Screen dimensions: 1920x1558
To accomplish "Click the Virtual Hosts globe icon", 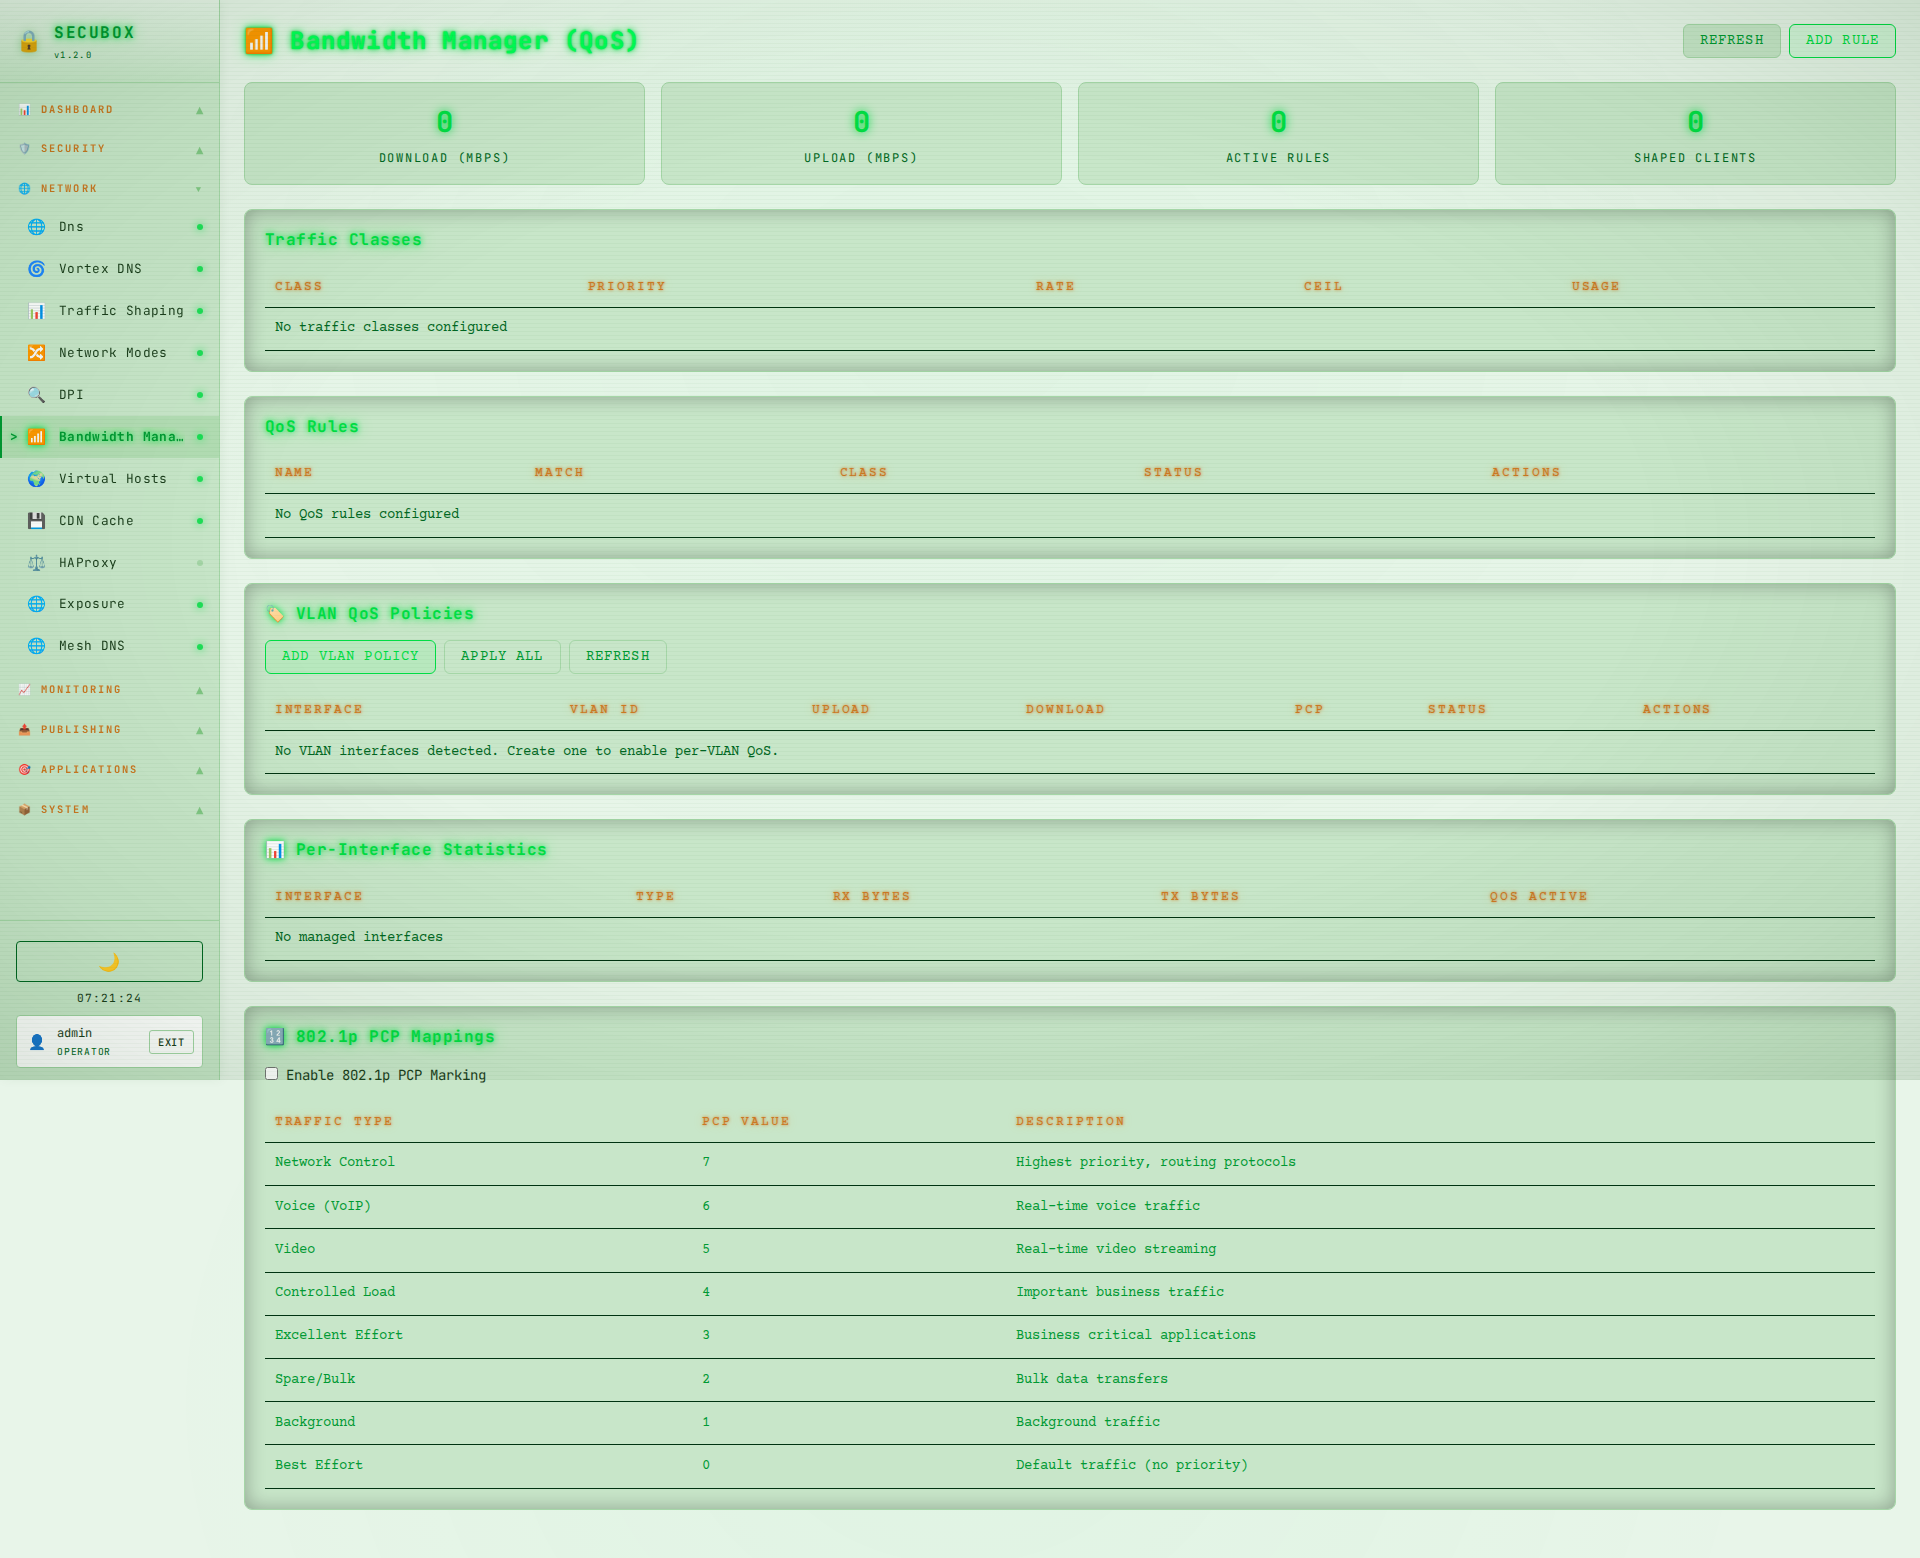I will [37, 479].
